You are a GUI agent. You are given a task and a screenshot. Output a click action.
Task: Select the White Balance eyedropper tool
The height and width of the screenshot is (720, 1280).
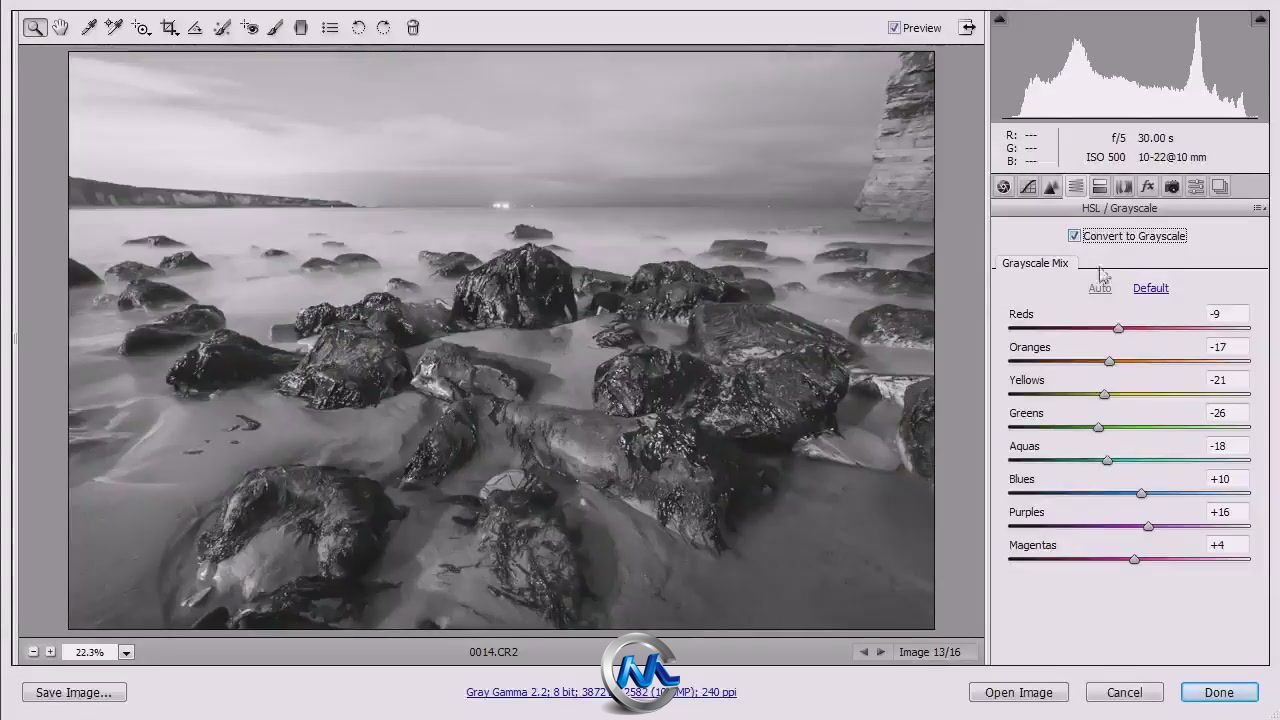(x=89, y=28)
